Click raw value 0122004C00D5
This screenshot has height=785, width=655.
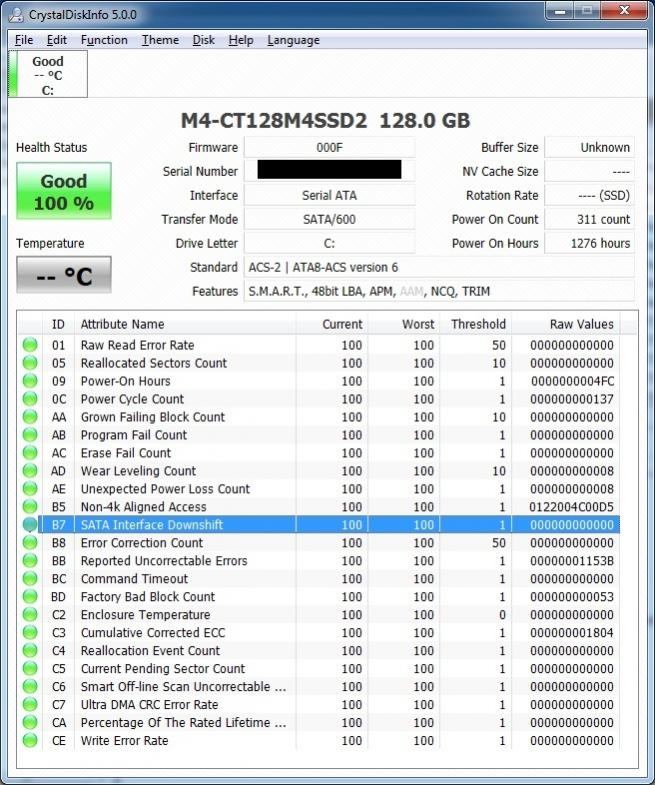coord(571,507)
